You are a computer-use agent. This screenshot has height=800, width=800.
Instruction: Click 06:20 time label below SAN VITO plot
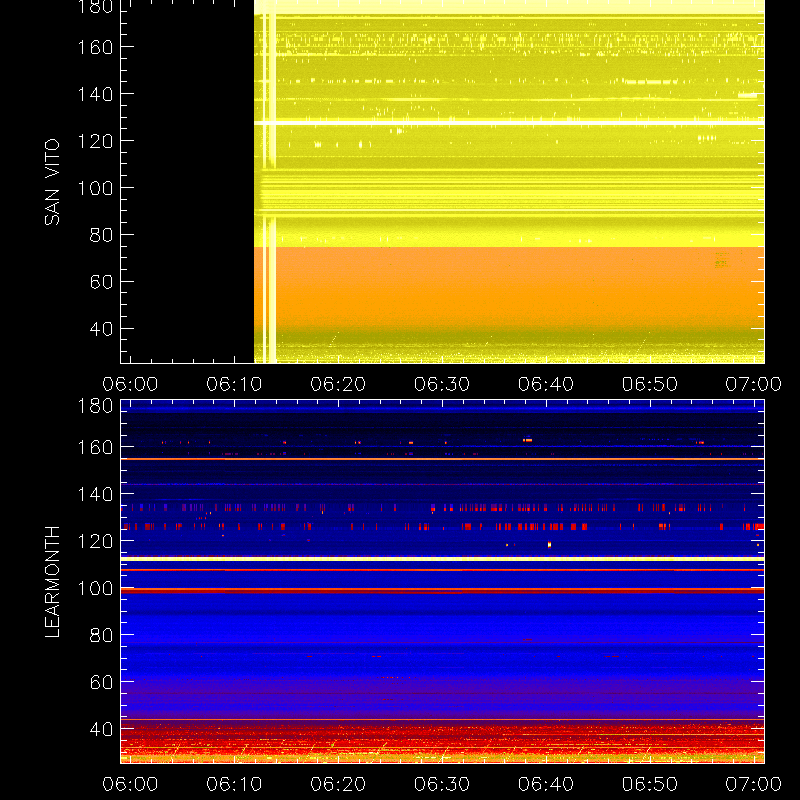click(x=338, y=384)
